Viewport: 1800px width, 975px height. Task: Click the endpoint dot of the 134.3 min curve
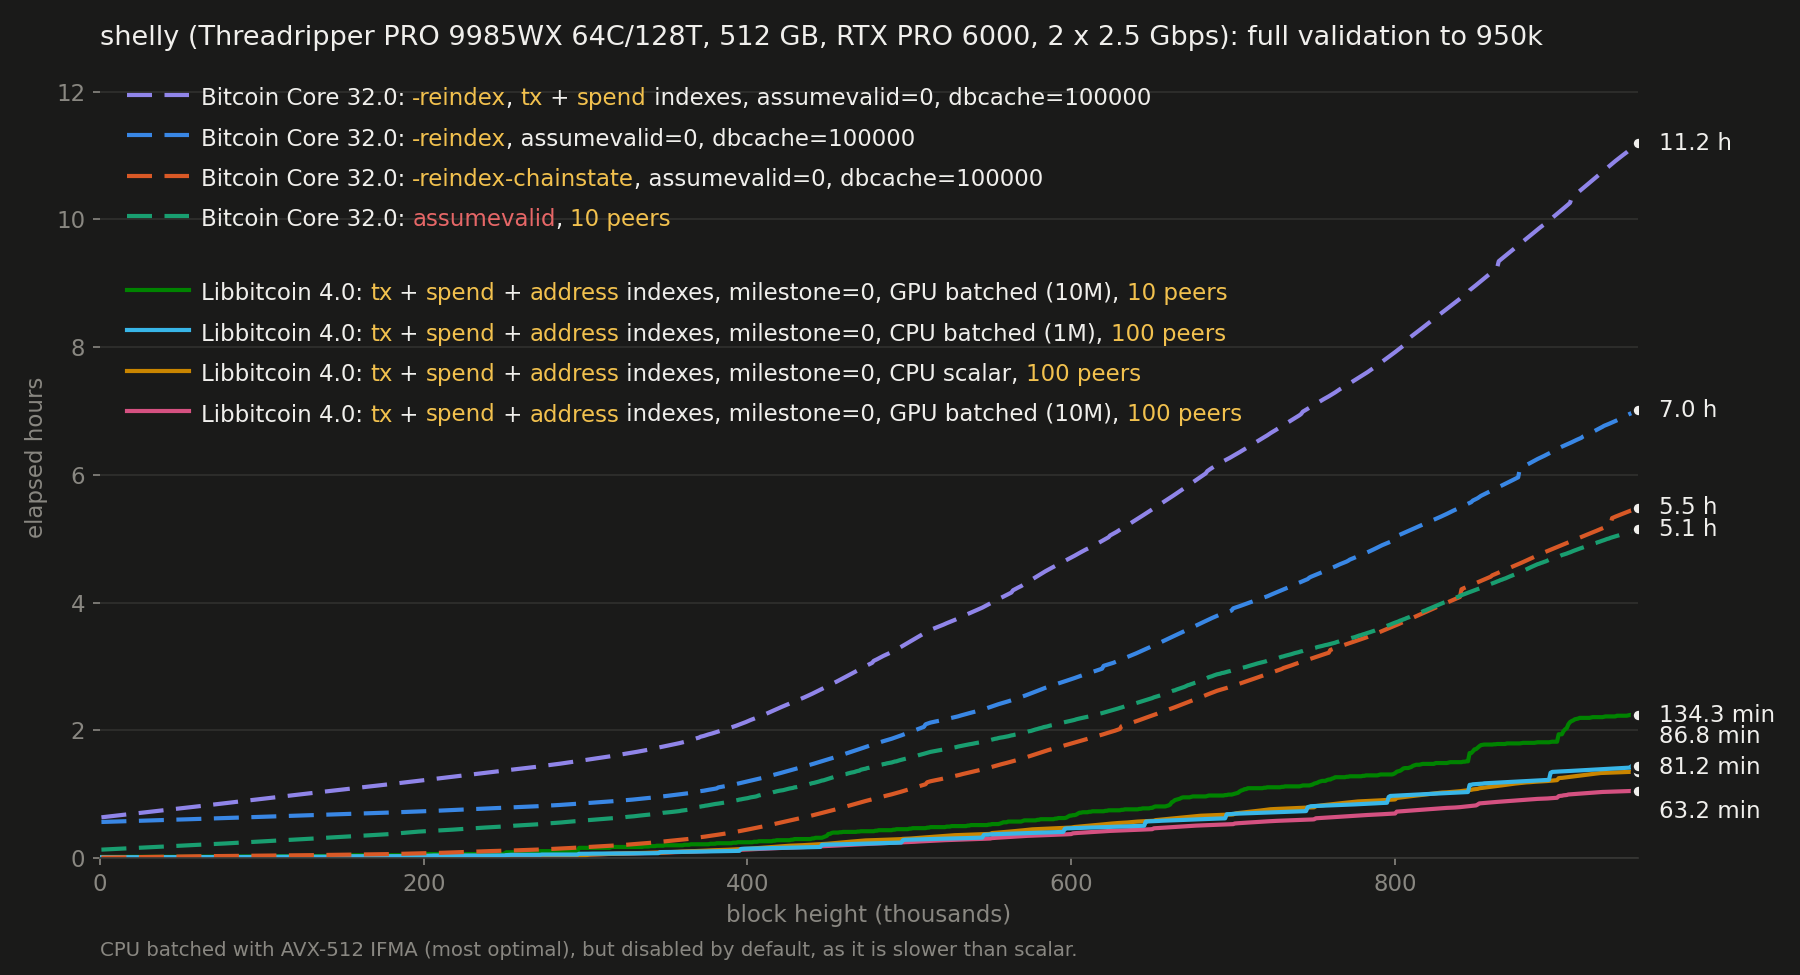[x=1638, y=715]
